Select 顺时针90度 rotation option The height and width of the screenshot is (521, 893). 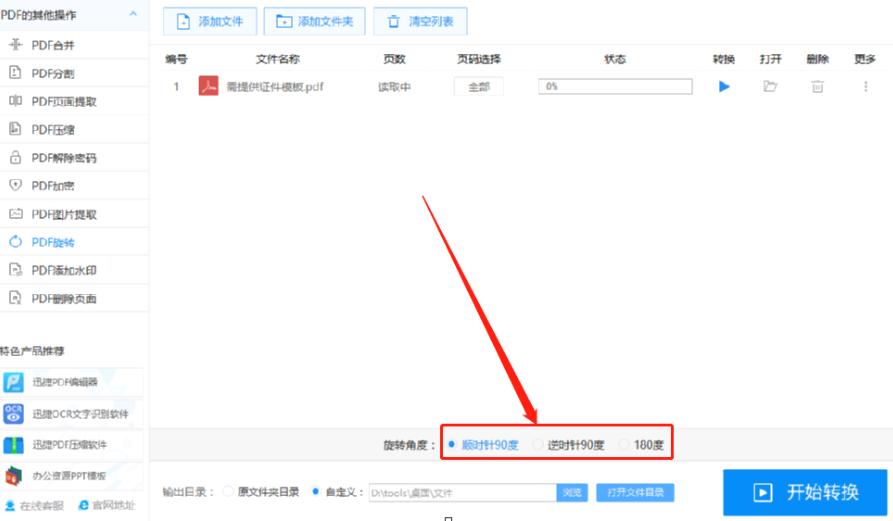tap(484, 445)
